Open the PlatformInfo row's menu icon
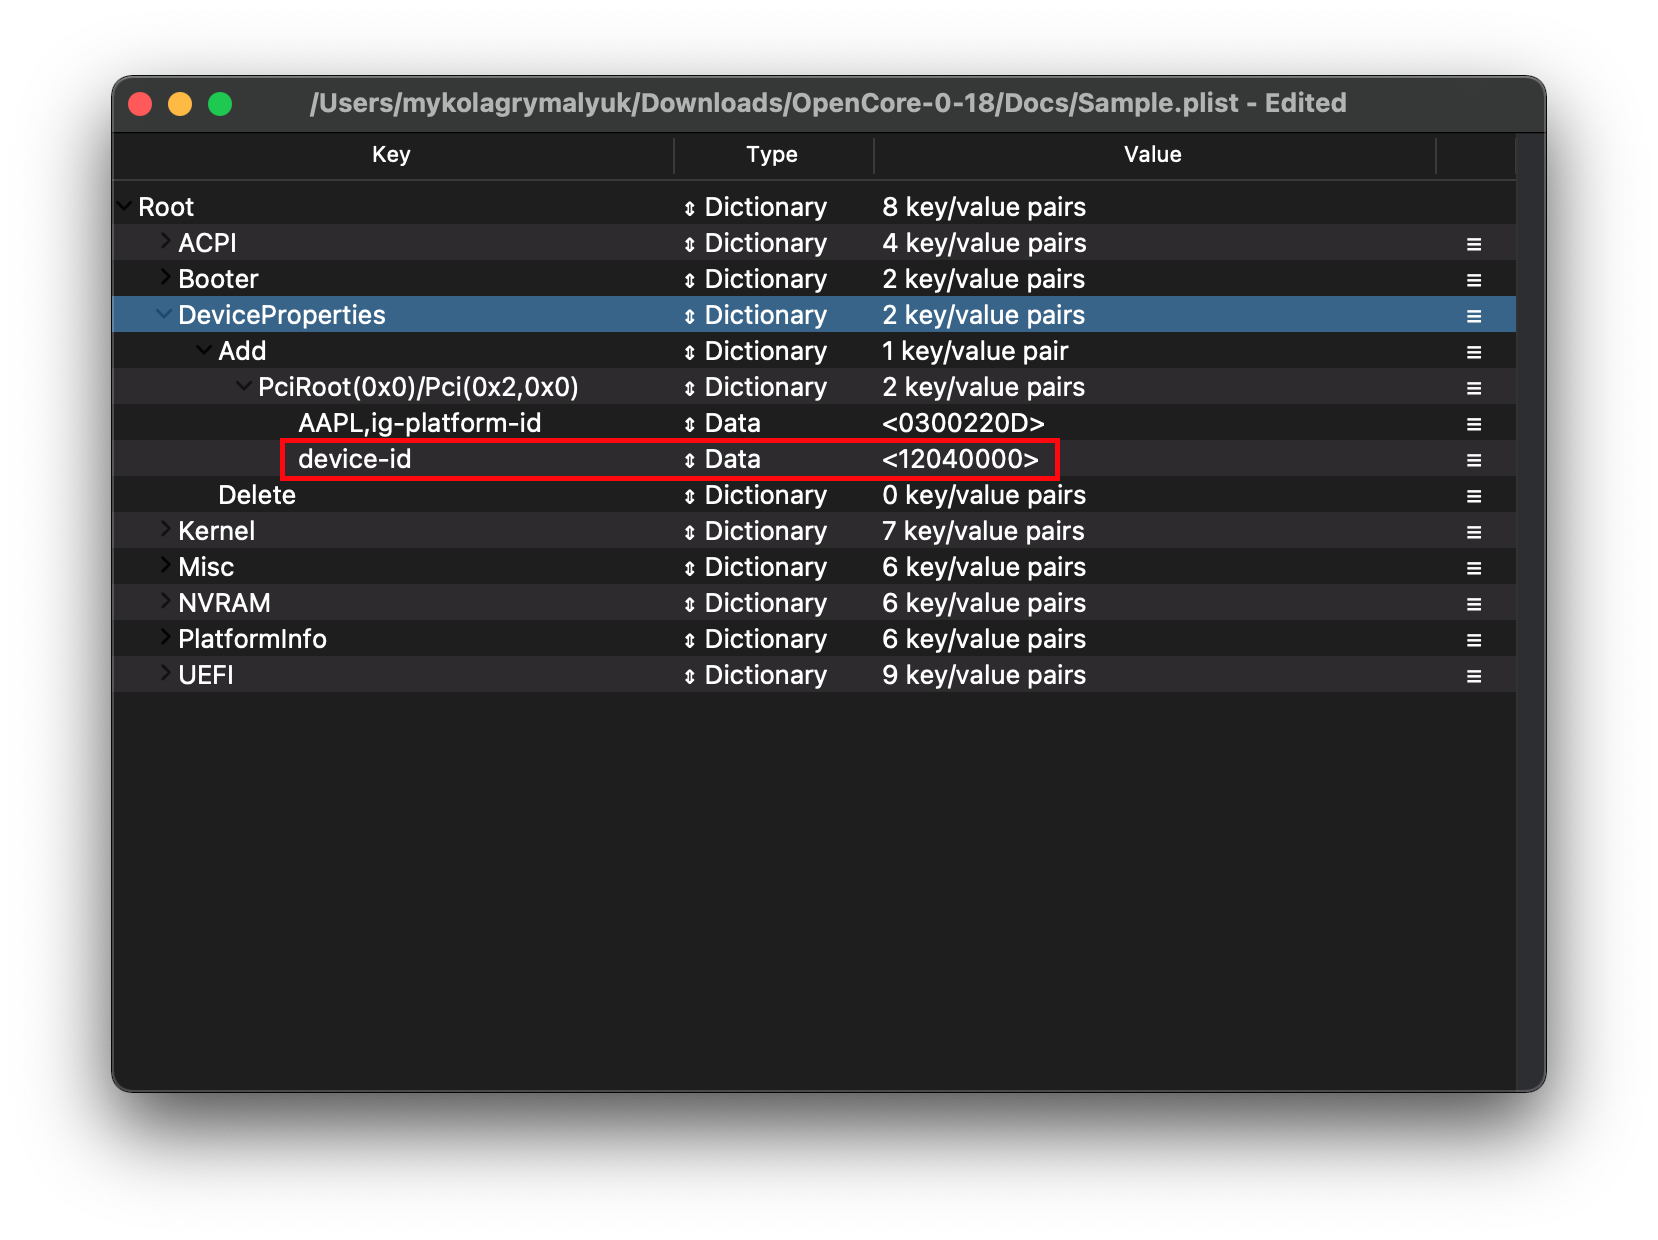 tap(1473, 640)
